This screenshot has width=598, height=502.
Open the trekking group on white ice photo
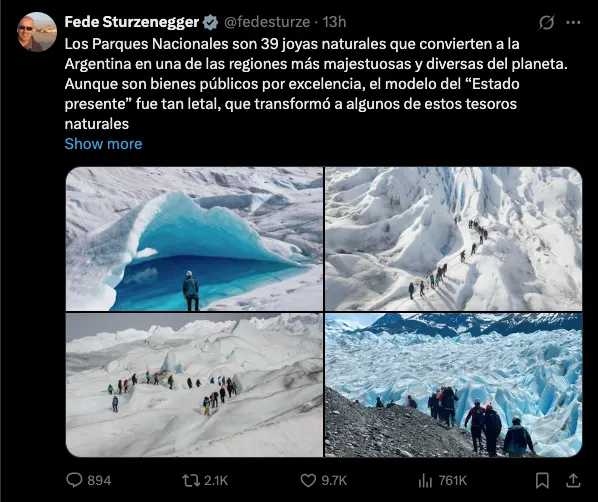[195, 385]
